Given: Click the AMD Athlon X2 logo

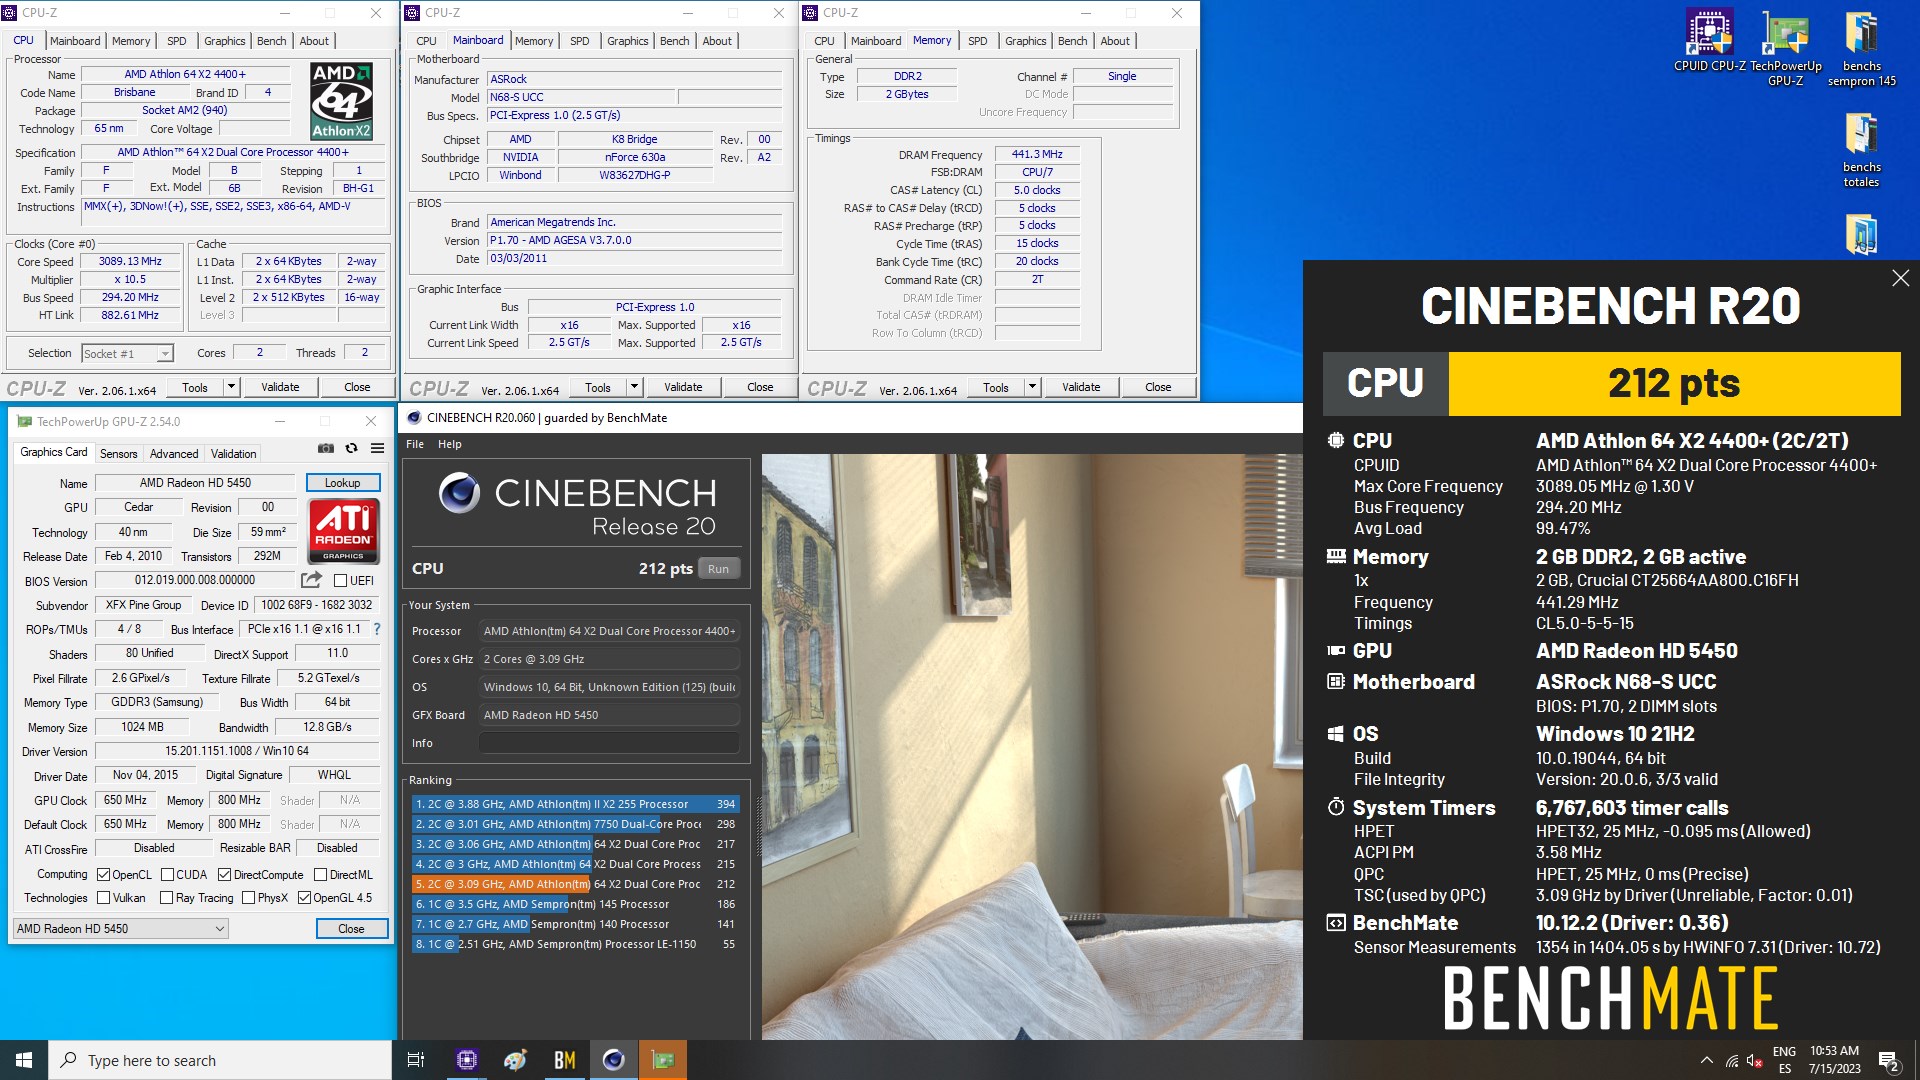Looking at the screenshot, I should click(x=341, y=101).
